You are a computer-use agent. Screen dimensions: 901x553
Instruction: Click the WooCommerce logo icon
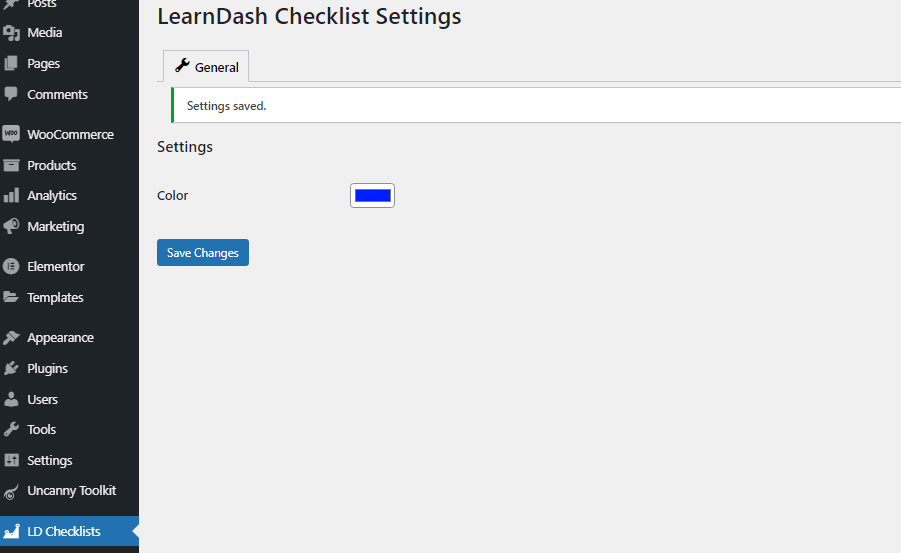click(11, 134)
